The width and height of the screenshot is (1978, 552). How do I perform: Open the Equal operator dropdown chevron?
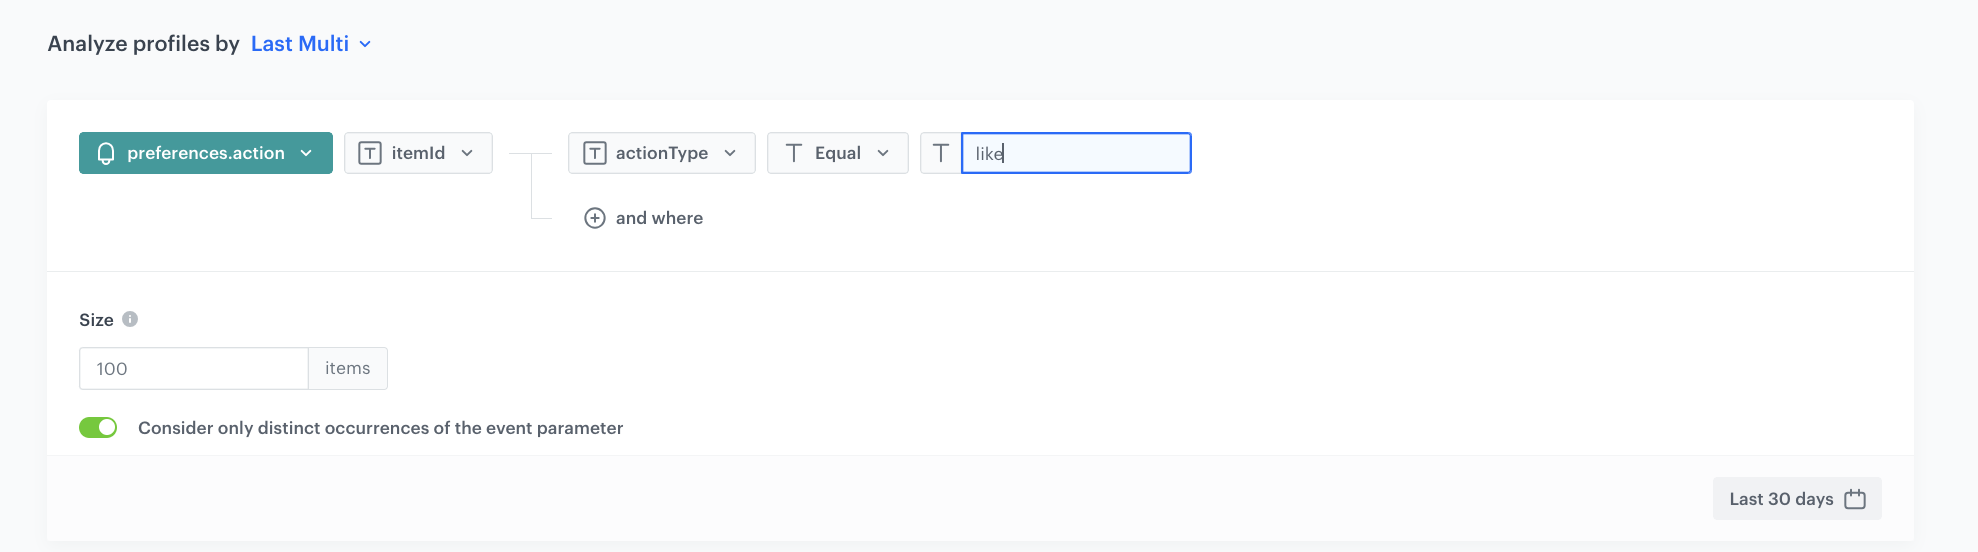883,153
